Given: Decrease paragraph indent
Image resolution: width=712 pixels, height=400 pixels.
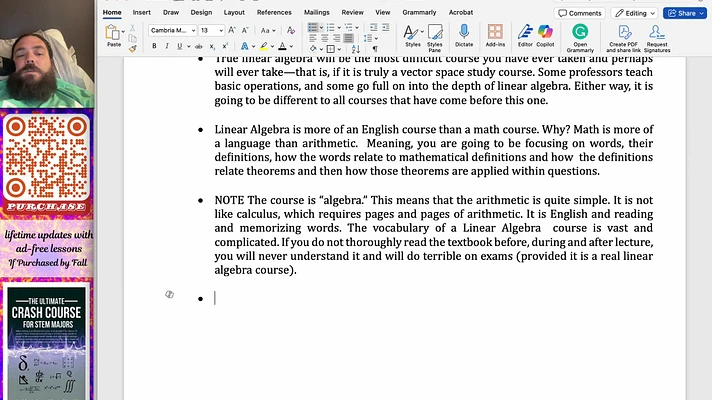Looking at the screenshot, I should (x=373, y=28).
